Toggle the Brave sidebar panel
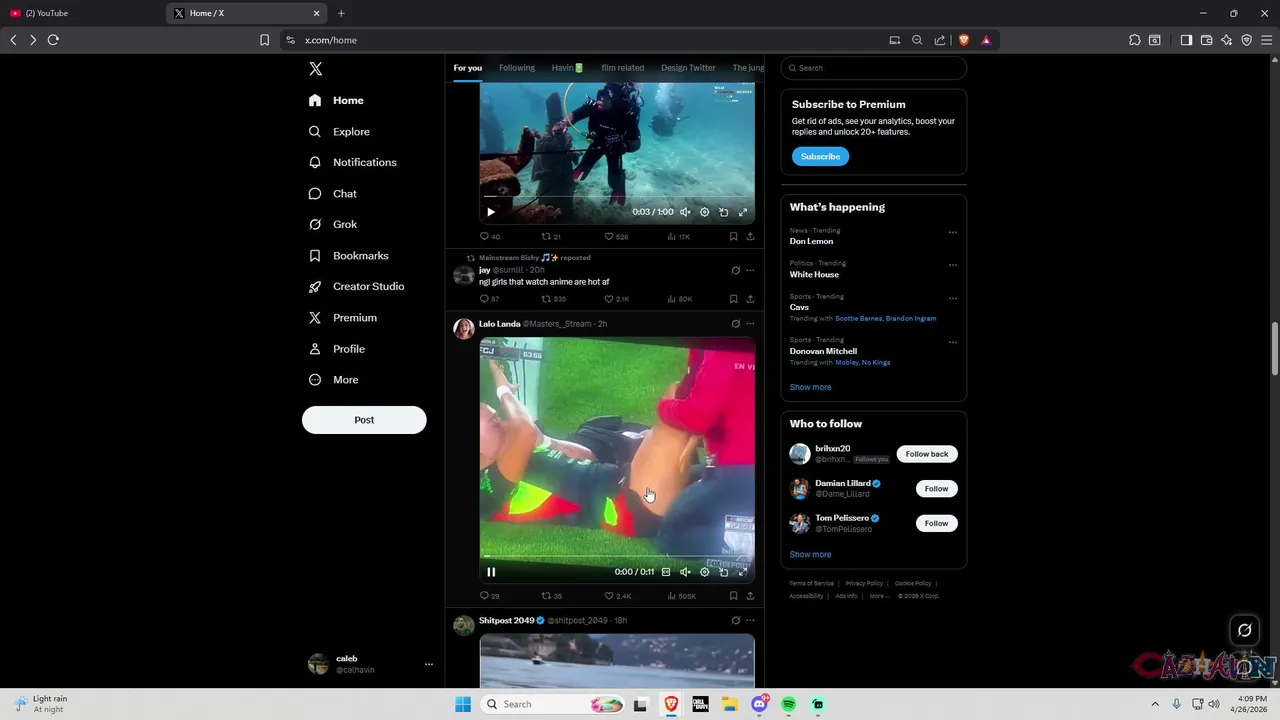 coord(1186,40)
